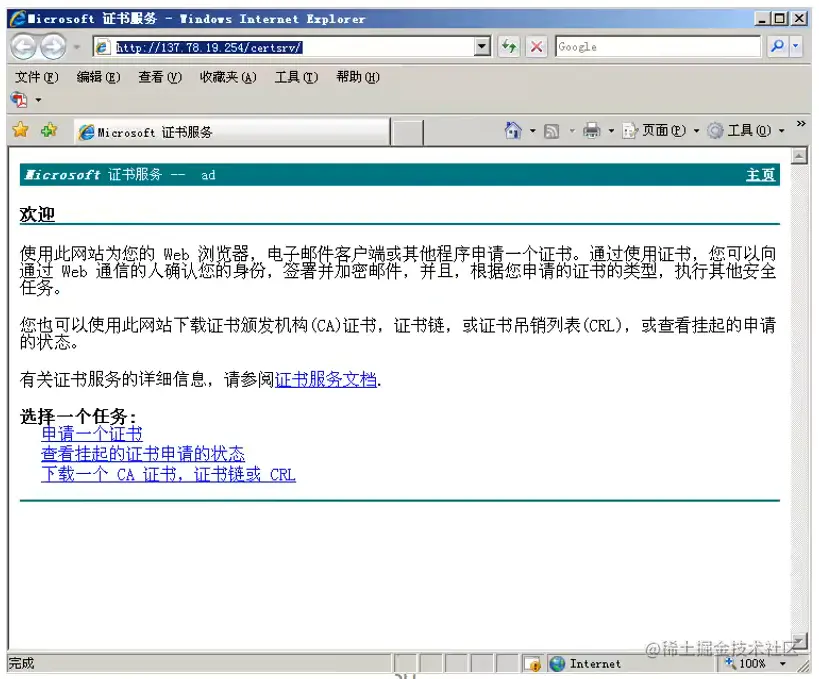The image size is (819, 679).
Task: Click the Internet zone globe icon
Action: pyautogui.click(x=558, y=664)
